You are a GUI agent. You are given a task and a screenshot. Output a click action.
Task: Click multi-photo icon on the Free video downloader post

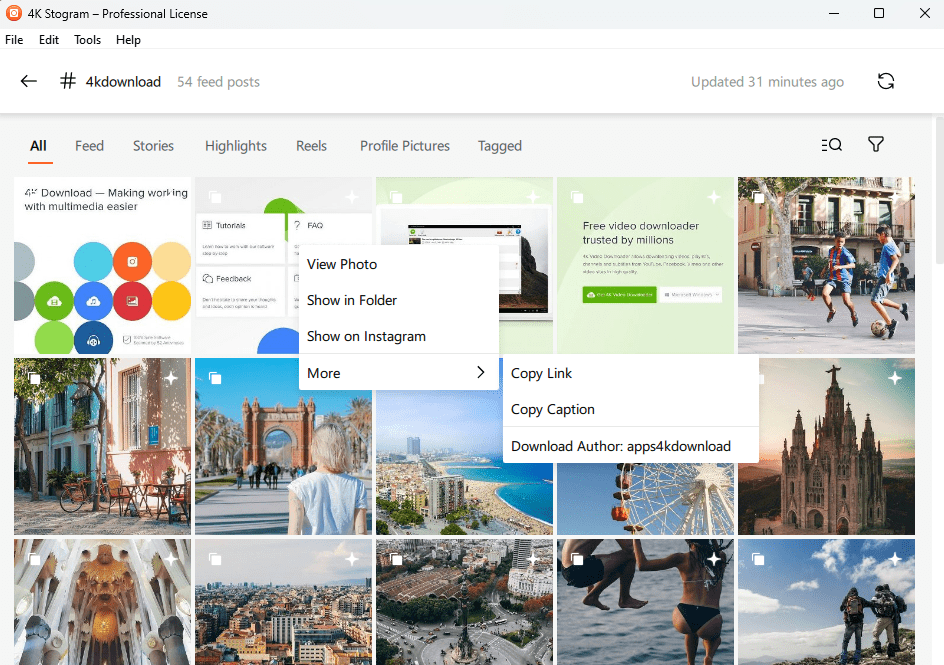point(577,197)
